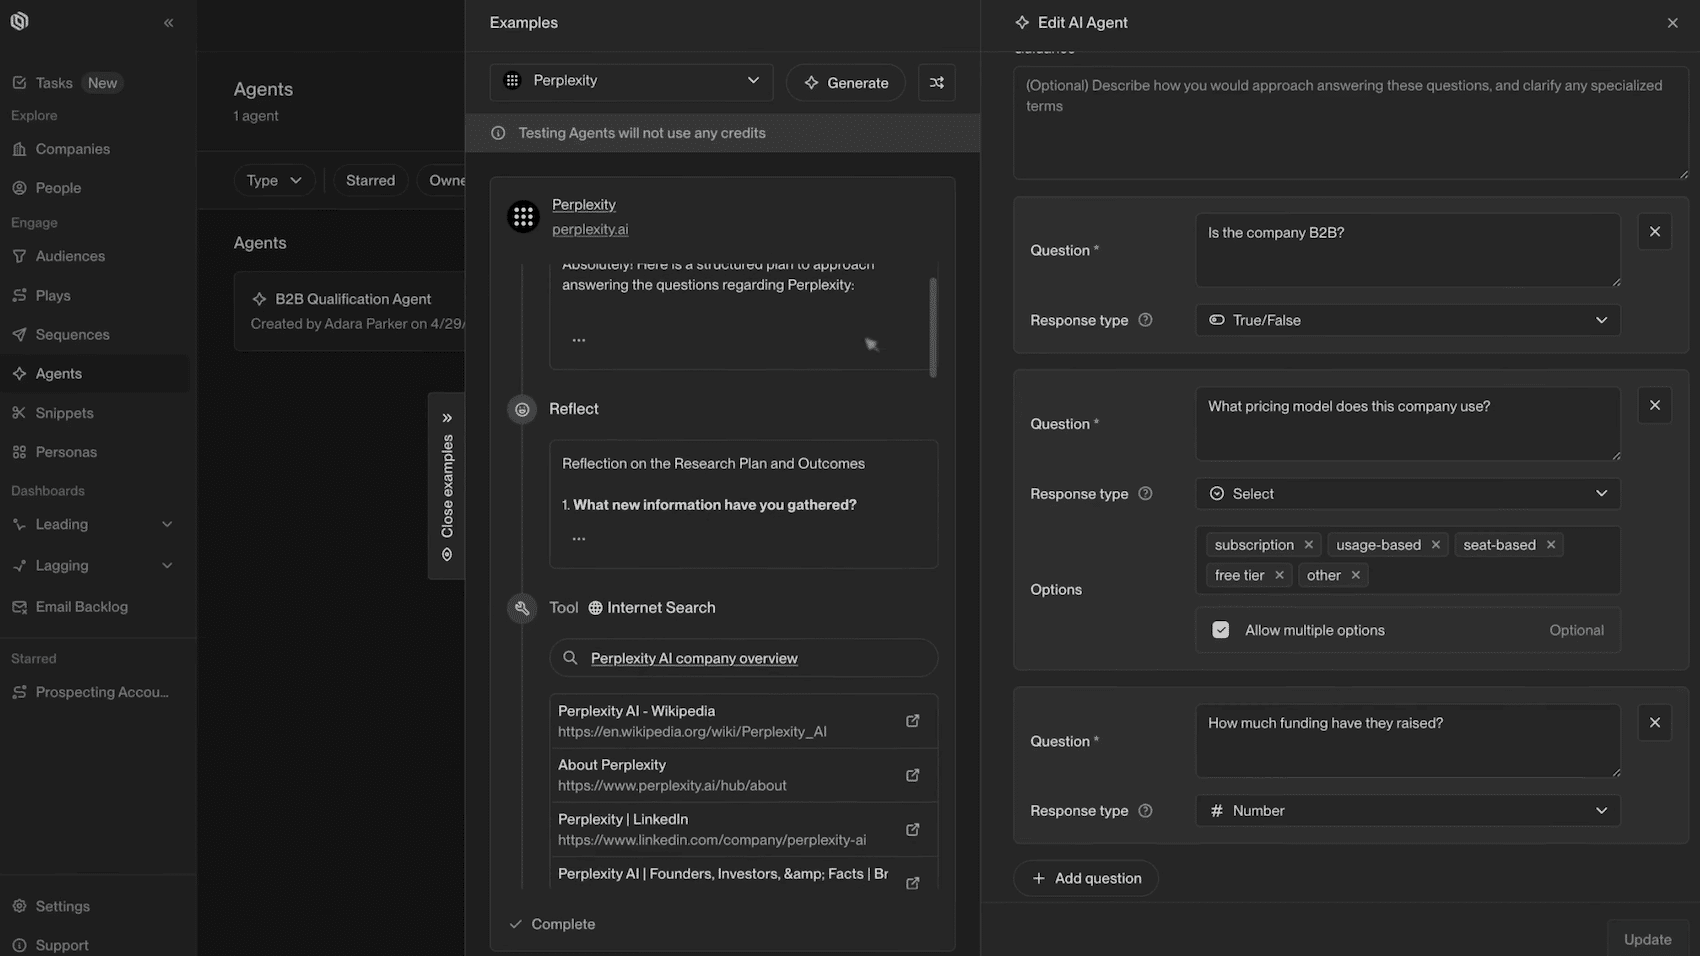Remove the pricing model question
This screenshot has height=956, width=1700.
[1655, 405]
